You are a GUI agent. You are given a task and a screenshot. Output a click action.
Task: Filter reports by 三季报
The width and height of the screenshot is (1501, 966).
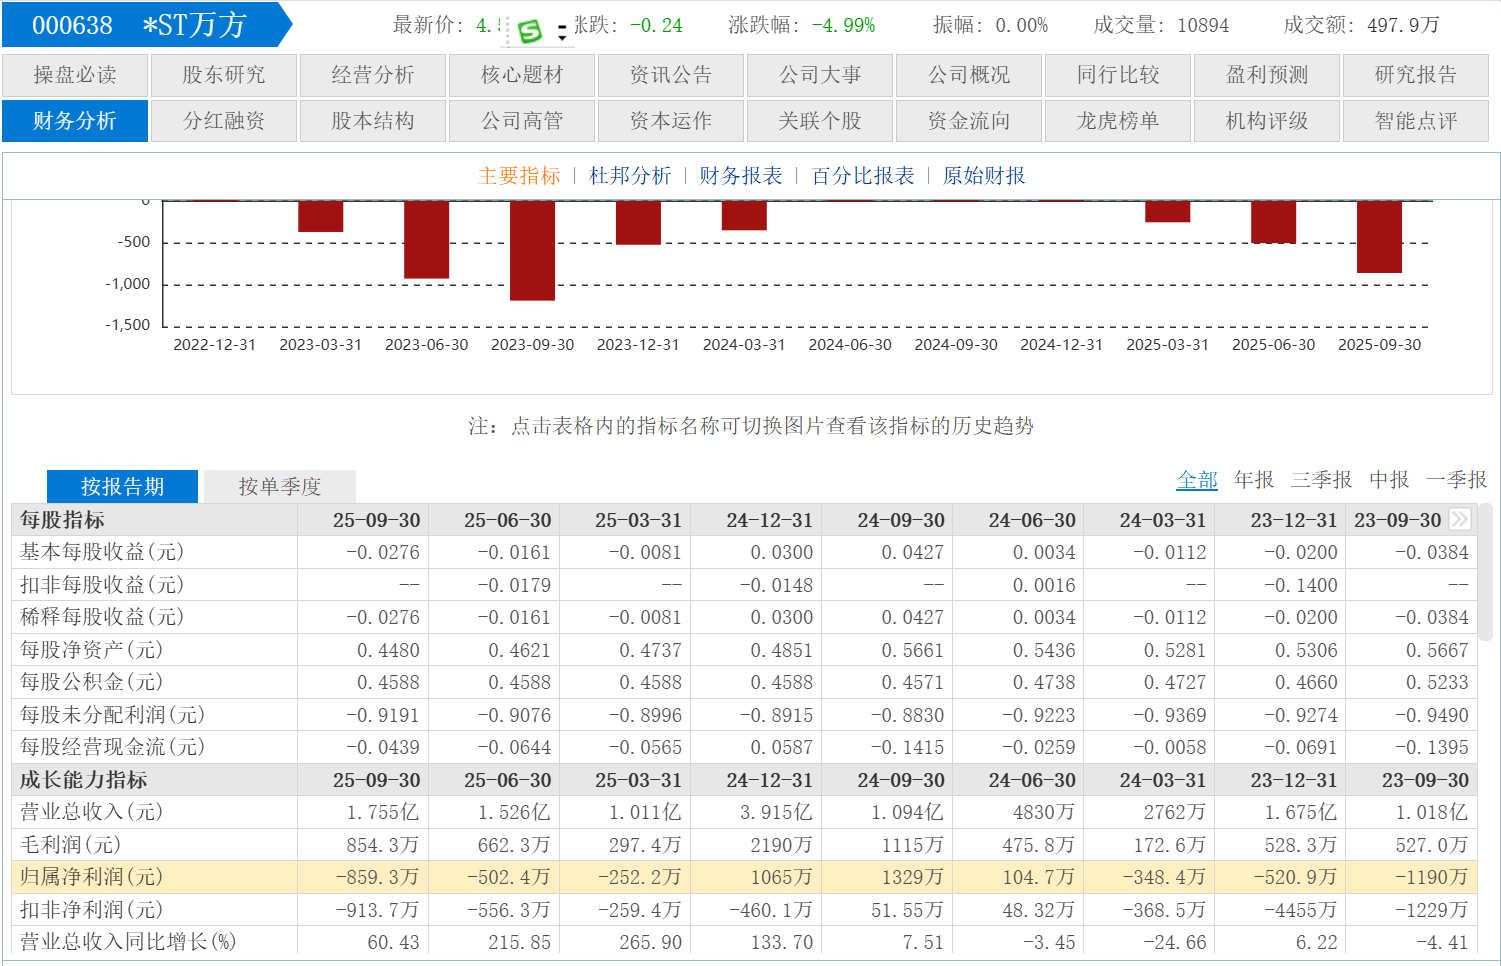[x=1321, y=480]
